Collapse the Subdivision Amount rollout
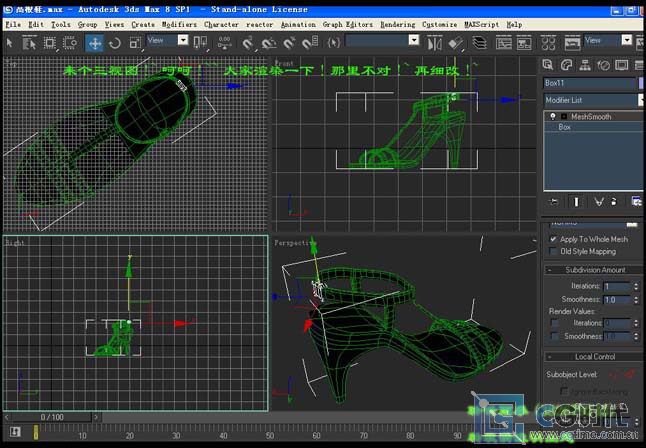This screenshot has height=448, width=646. pyautogui.click(x=594, y=270)
